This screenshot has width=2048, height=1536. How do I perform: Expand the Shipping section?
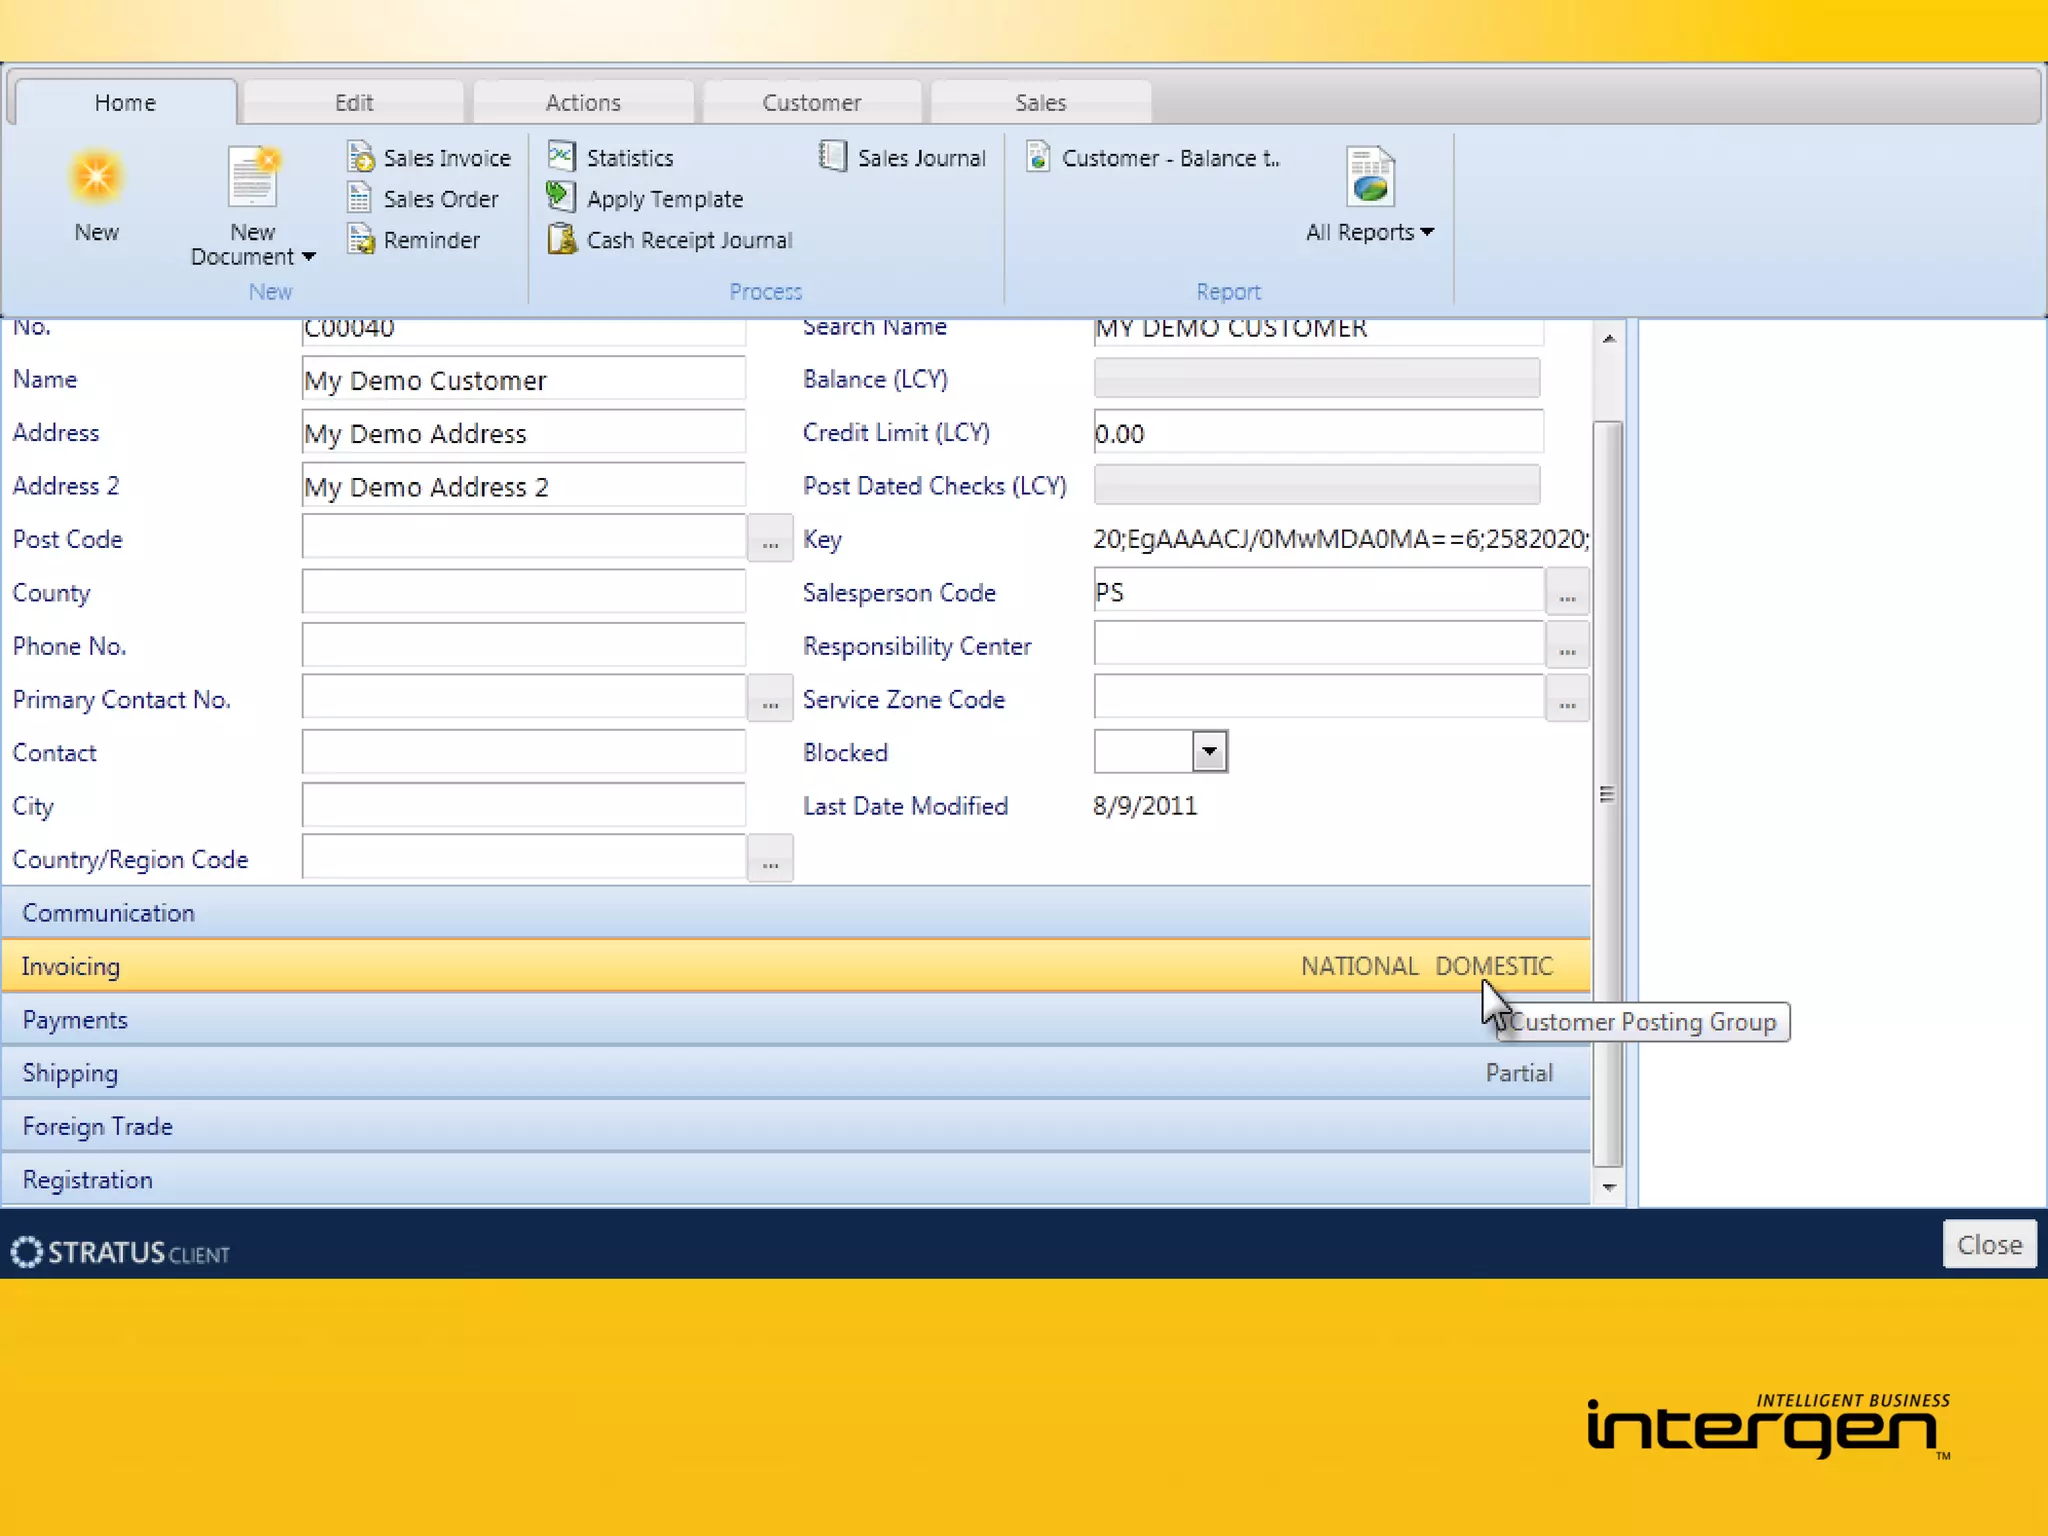coord(796,1073)
